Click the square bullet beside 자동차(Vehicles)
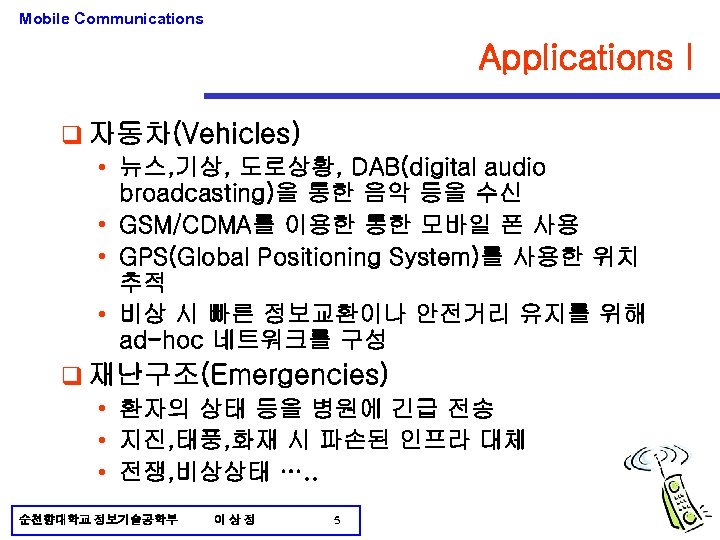The image size is (720, 540). tap(72, 135)
